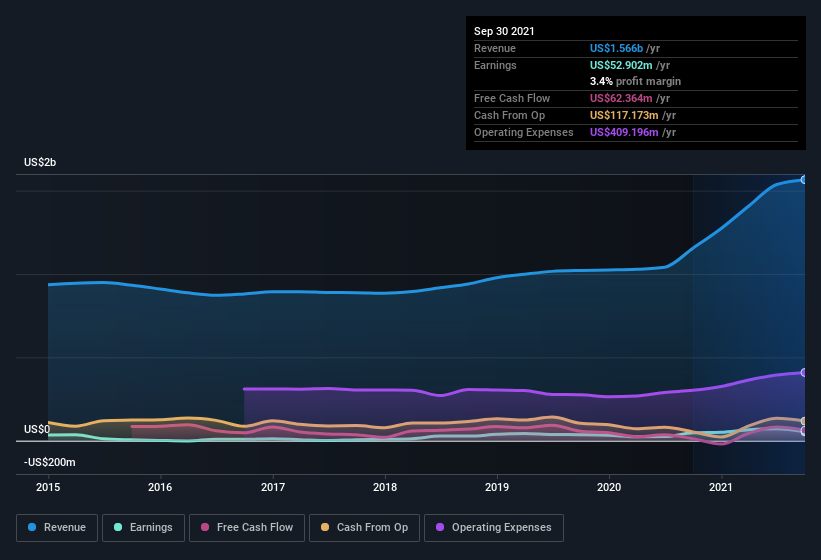This screenshot has width=821, height=560.
Task: Click the Free Cash Flow label in tooltip
Action: (x=512, y=98)
